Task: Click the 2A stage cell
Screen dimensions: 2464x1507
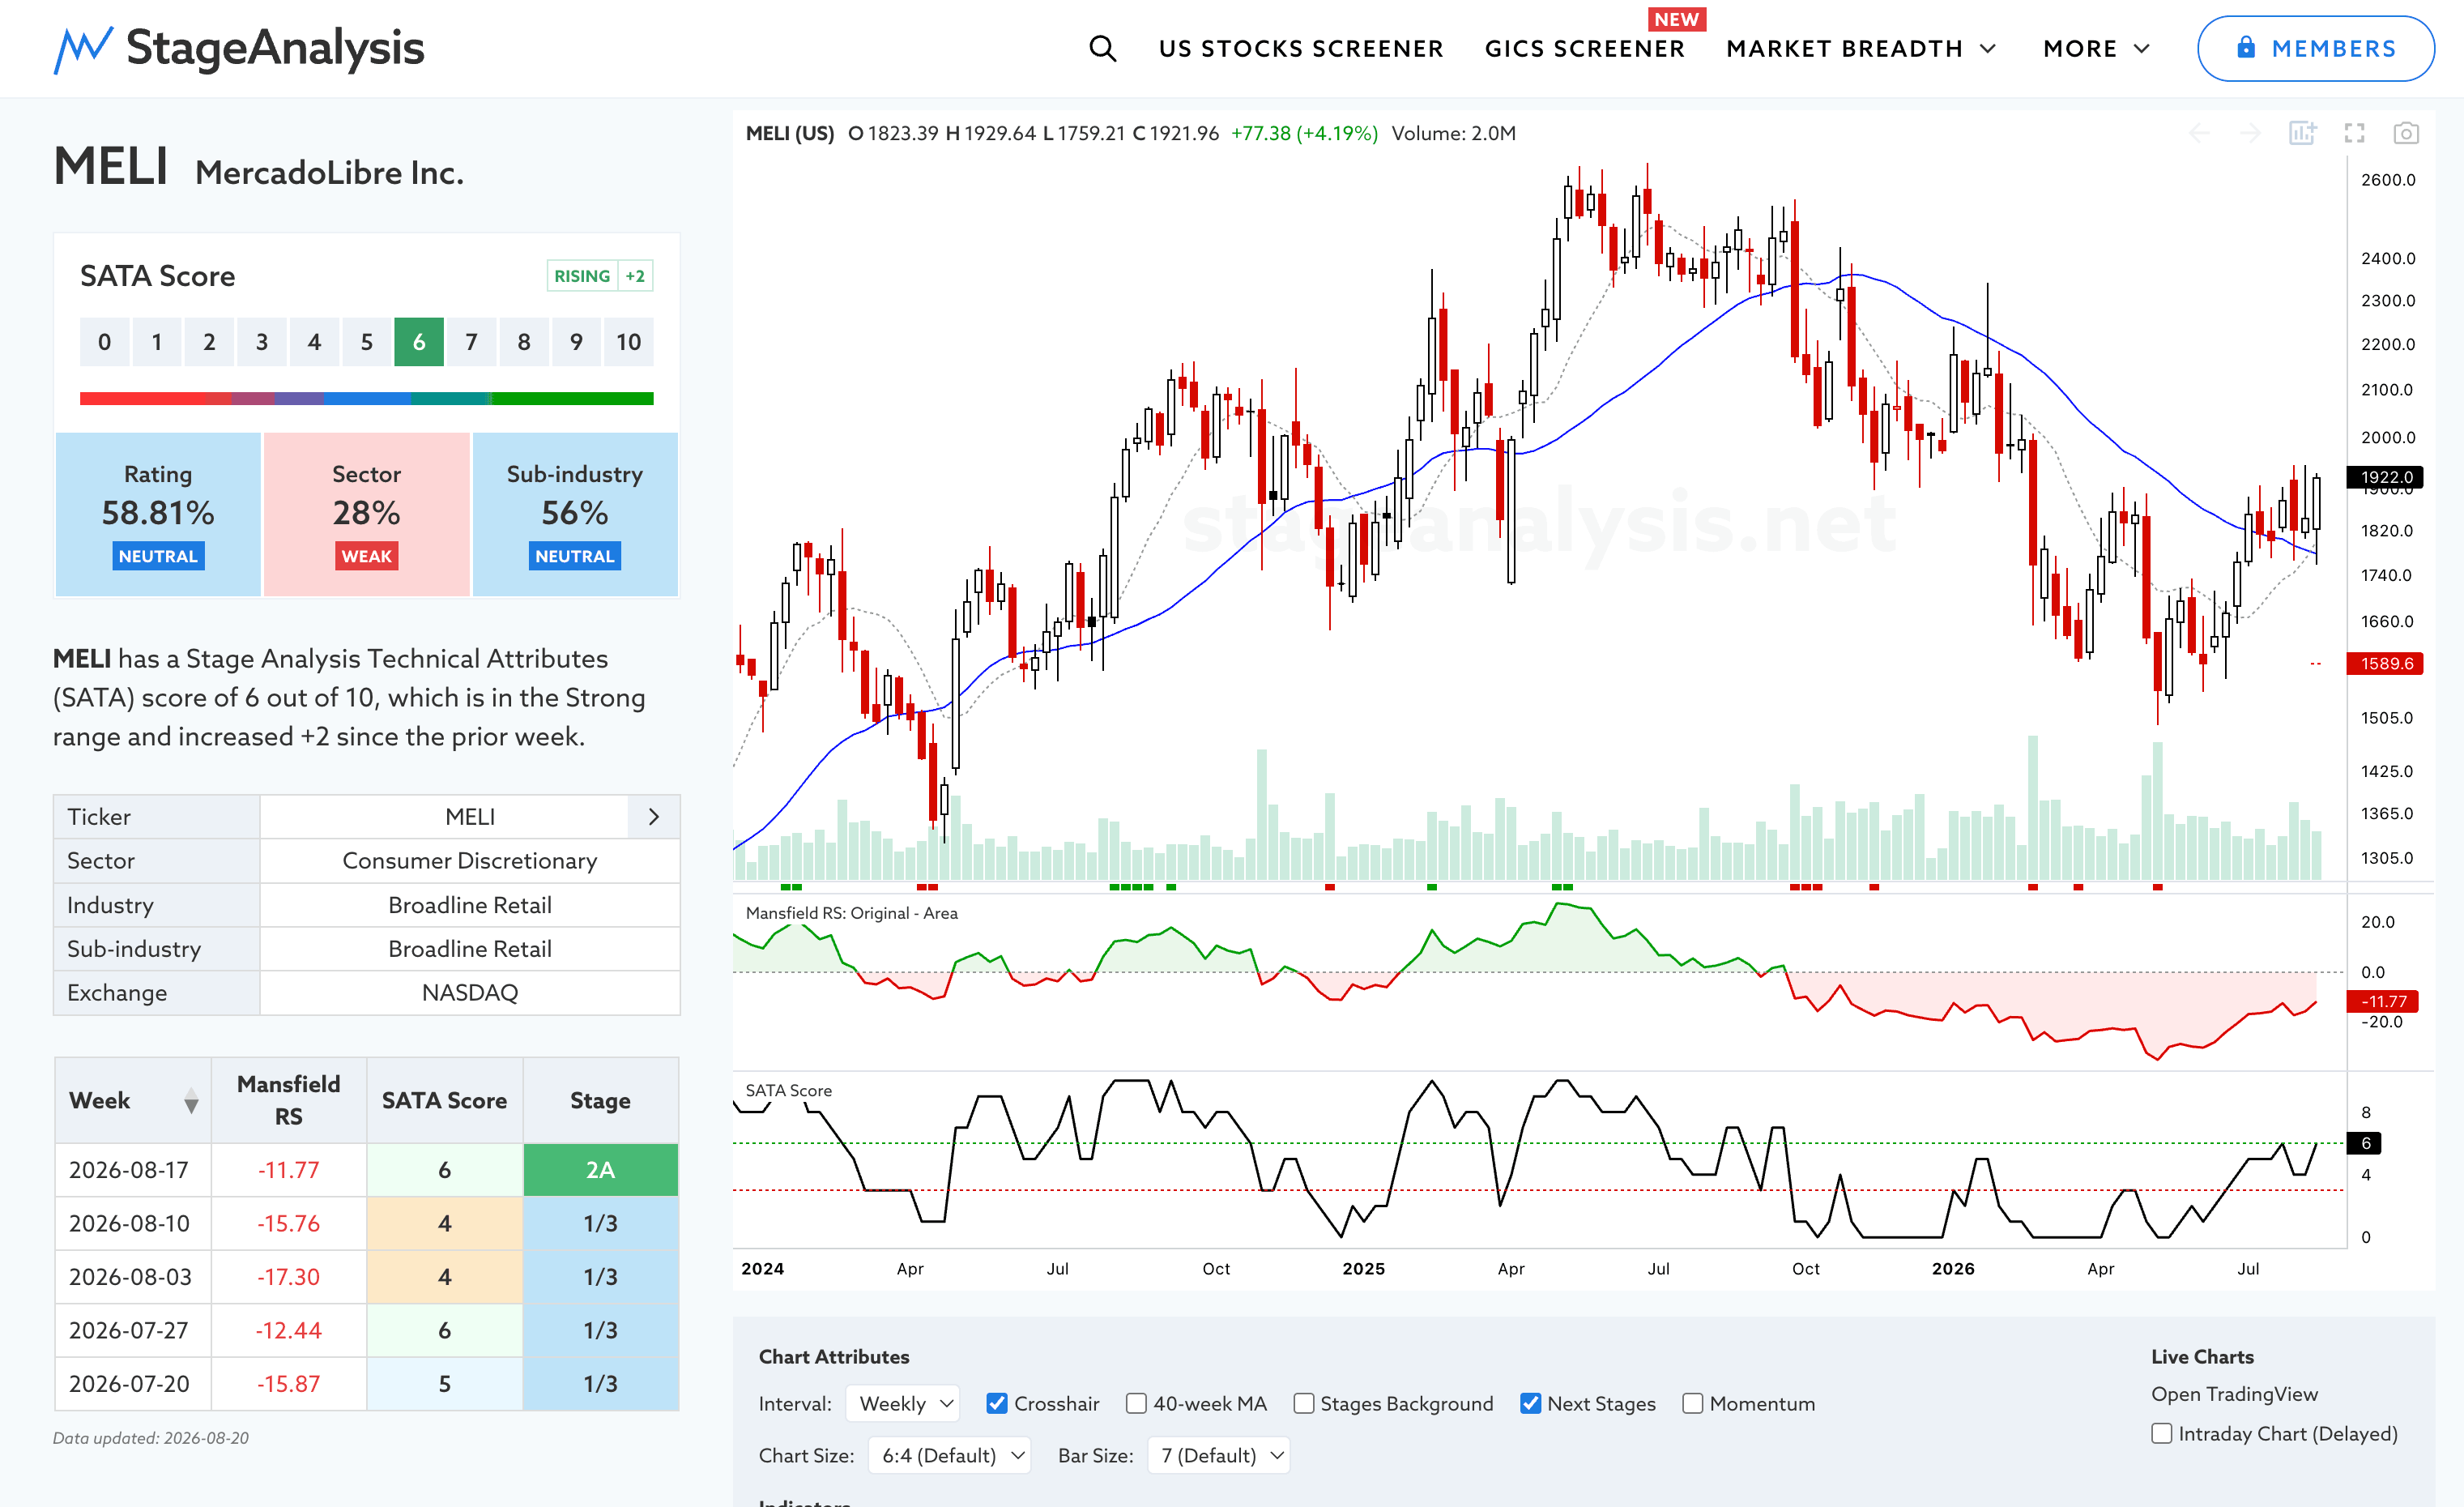Action: 600,1170
